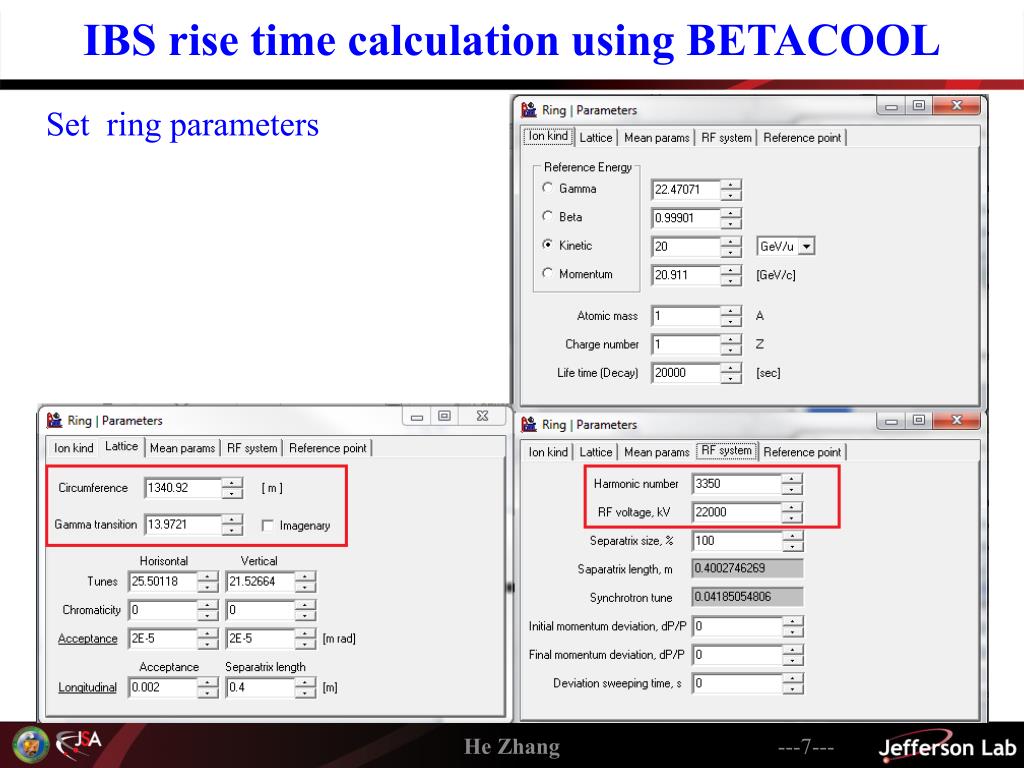Screen dimensions: 1024x768
Task: Switch to Ion kind tab in Lattice window
Action: pyautogui.click(x=73, y=448)
